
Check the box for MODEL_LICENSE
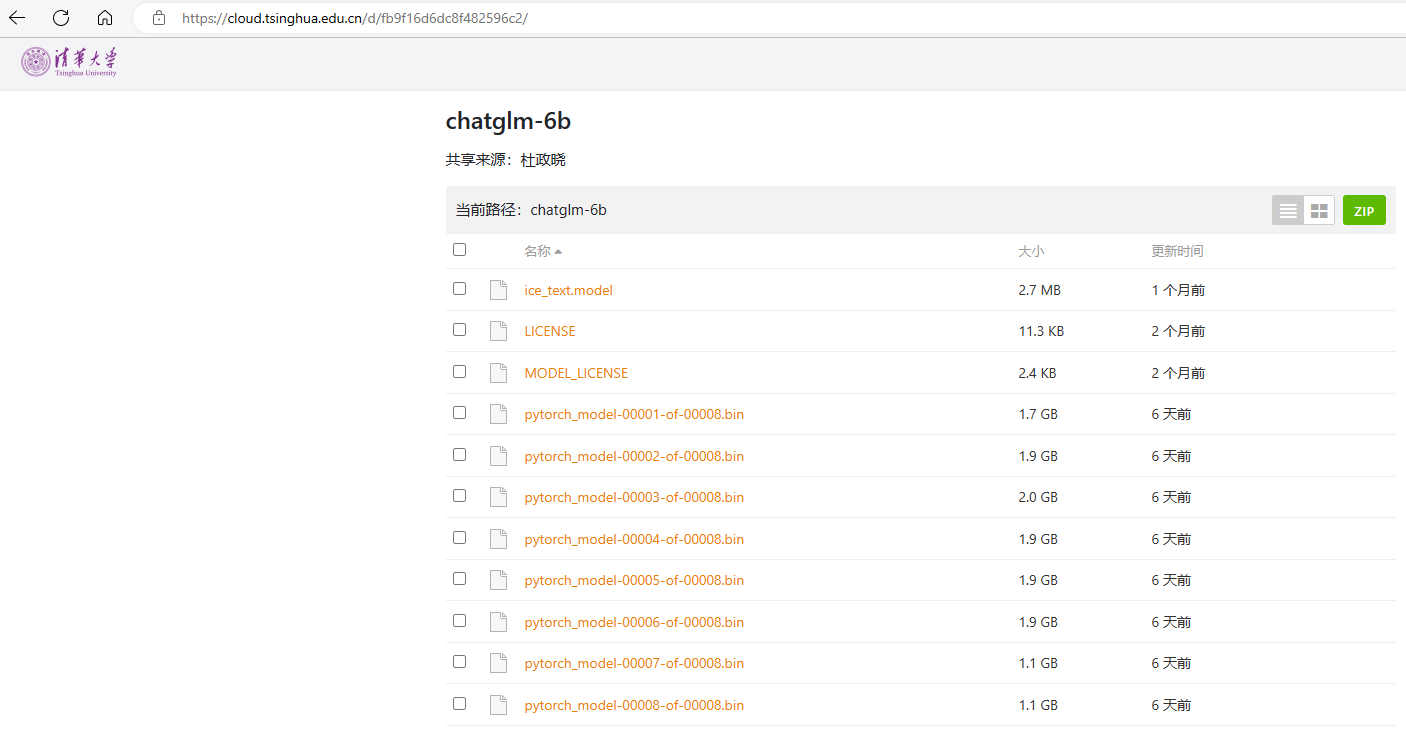pyautogui.click(x=459, y=371)
